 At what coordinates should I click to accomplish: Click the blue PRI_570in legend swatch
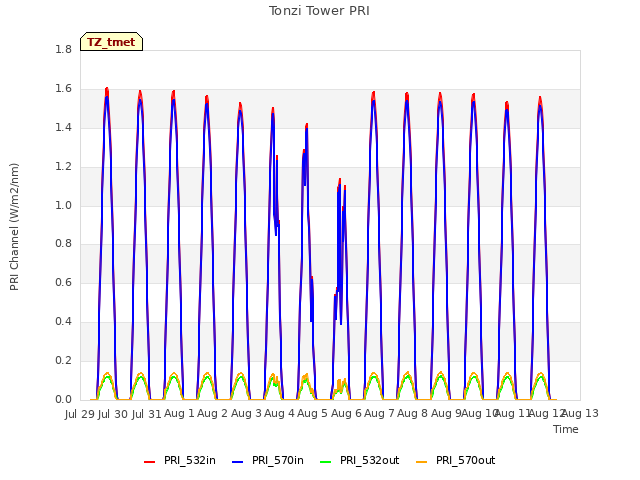pyautogui.click(x=238, y=462)
